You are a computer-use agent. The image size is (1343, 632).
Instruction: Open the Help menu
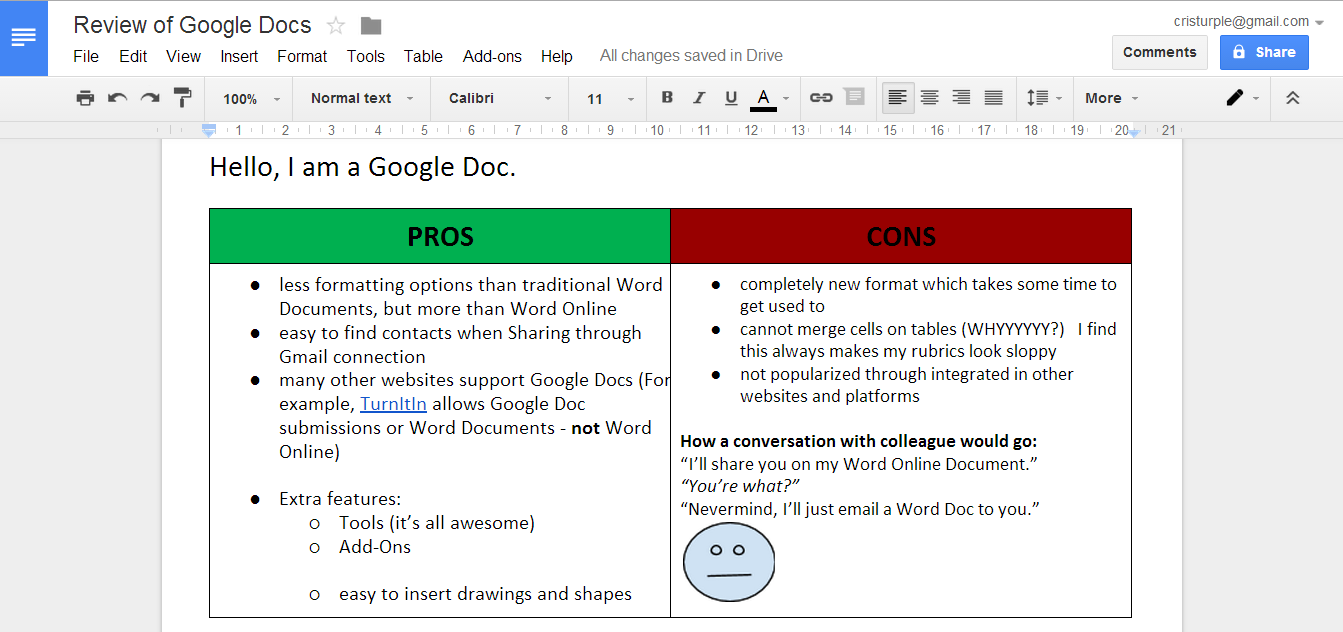click(557, 56)
